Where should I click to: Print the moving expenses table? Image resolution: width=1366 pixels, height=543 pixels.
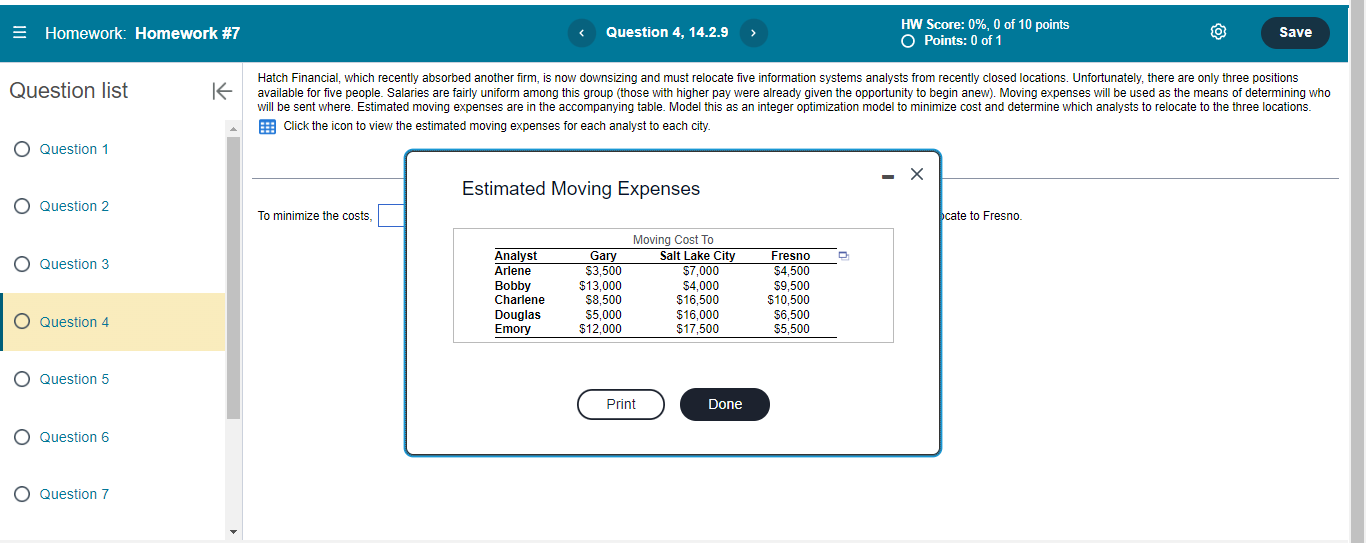621,404
